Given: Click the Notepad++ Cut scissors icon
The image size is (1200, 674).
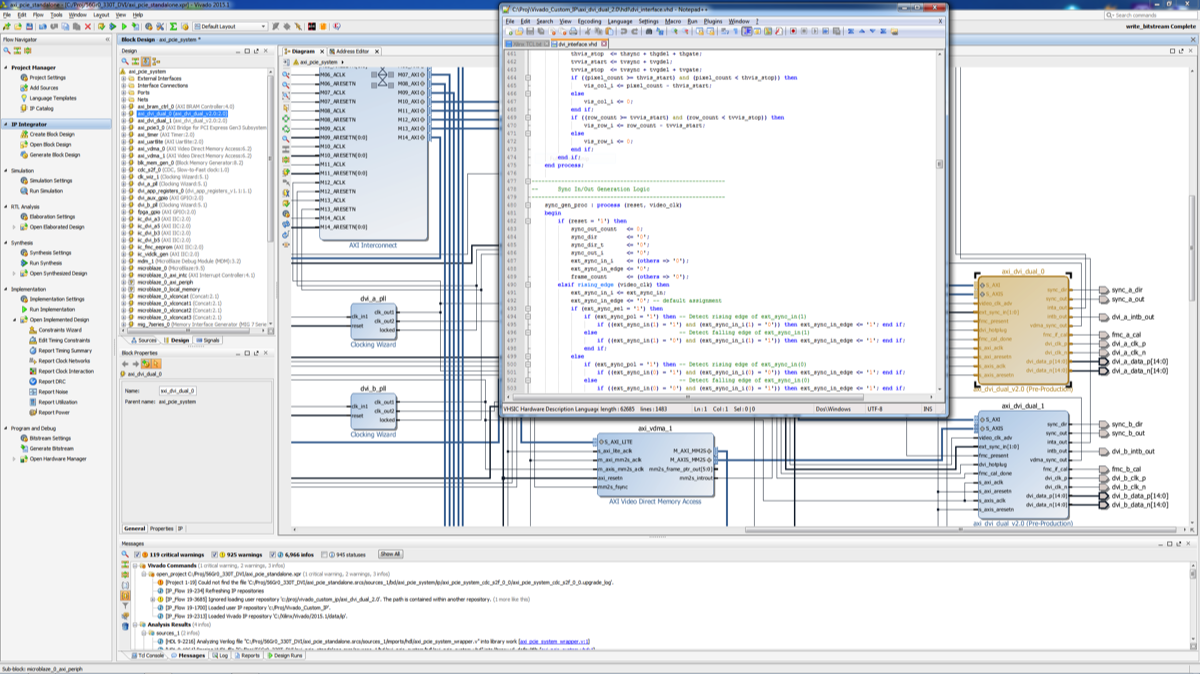Looking at the screenshot, I should 587,31.
